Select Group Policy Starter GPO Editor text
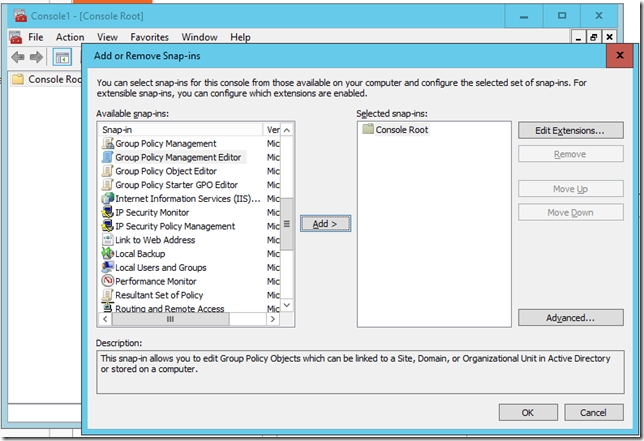644x441 pixels. pyautogui.click(x=176, y=185)
